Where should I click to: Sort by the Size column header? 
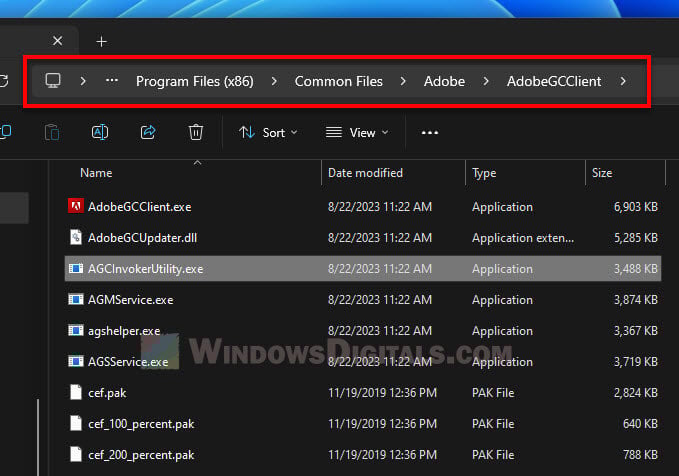602,173
